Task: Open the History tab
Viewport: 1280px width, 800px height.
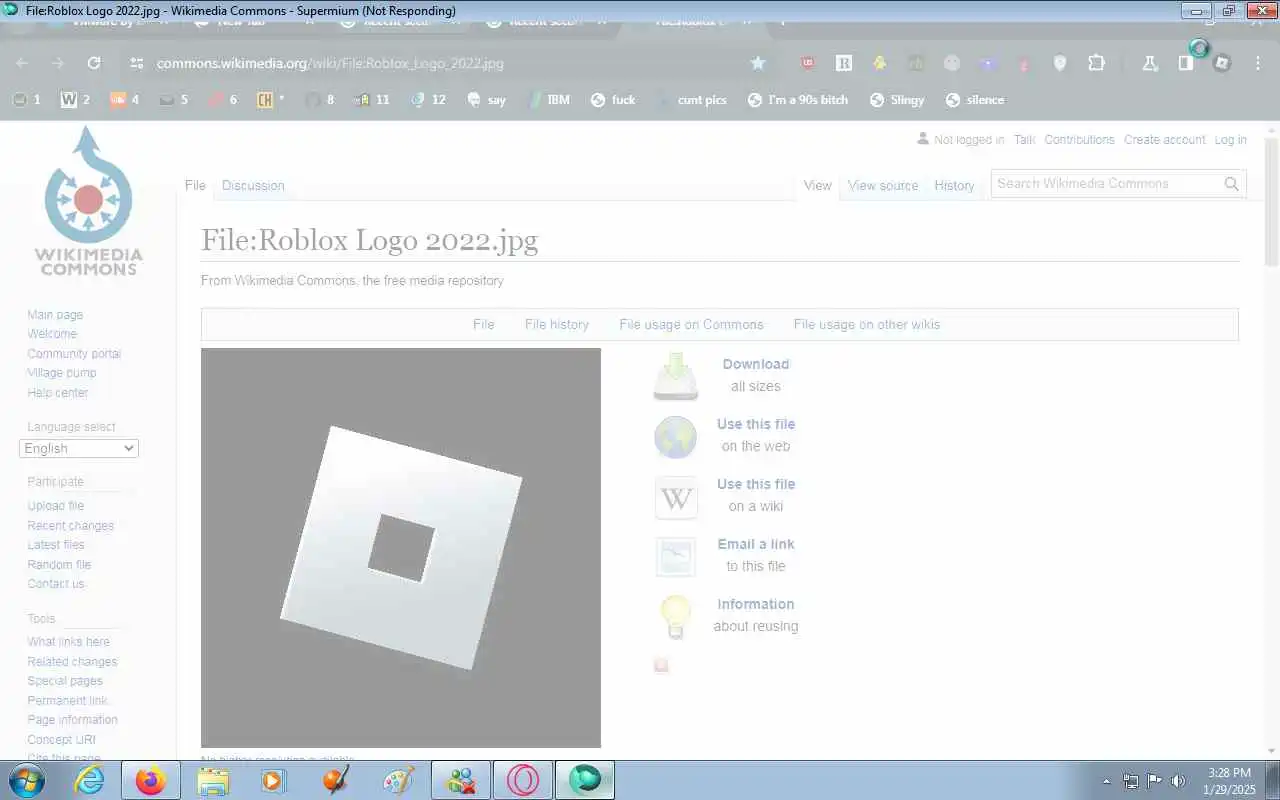Action: (x=954, y=185)
